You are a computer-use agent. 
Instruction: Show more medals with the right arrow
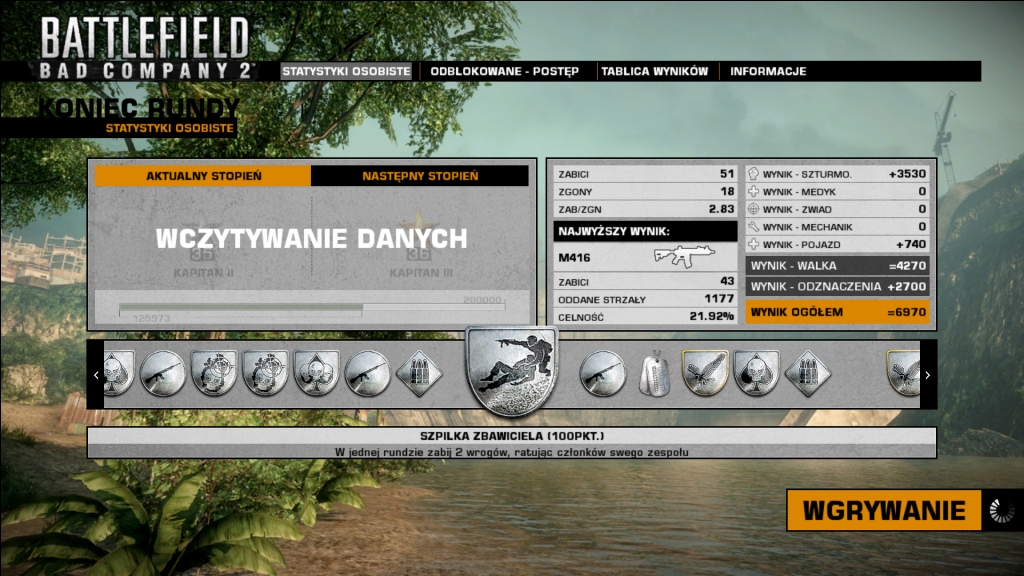coord(928,375)
